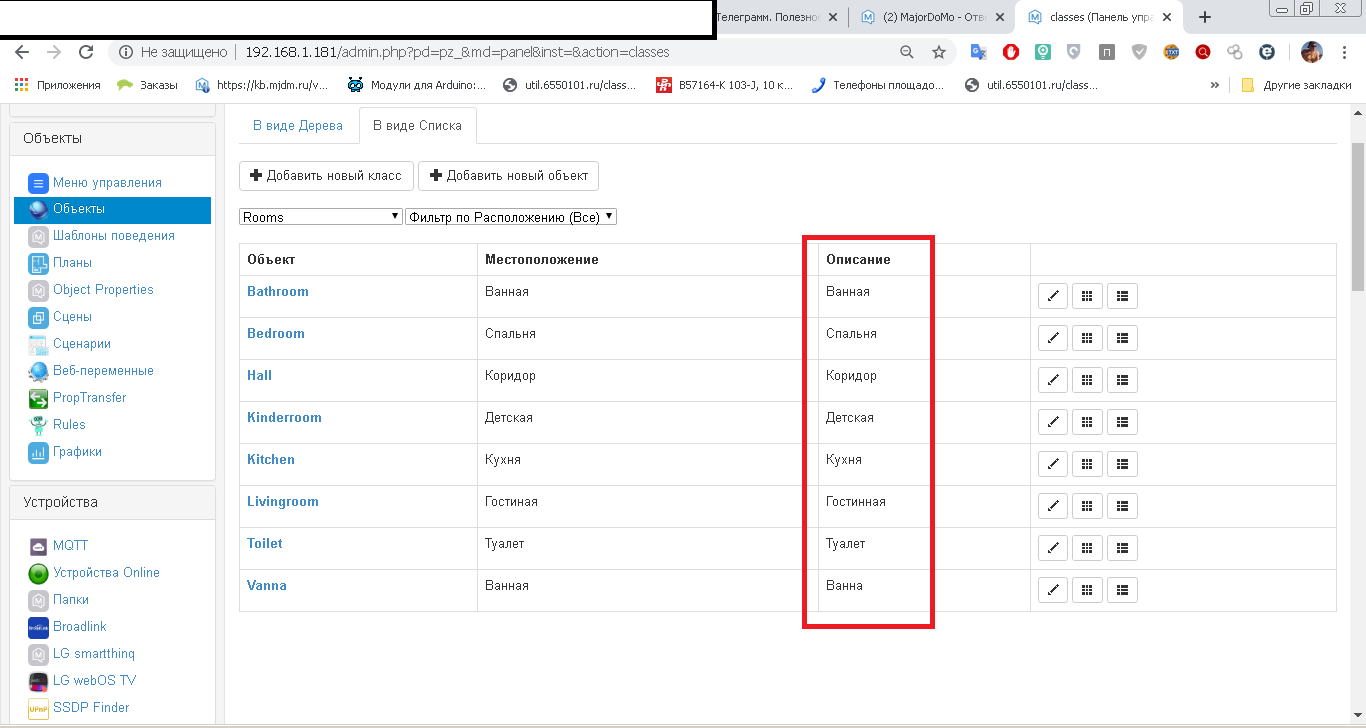The image size is (1366, 728).
Task: Open the Заказы bookmark
Action: tap(147, 85)
